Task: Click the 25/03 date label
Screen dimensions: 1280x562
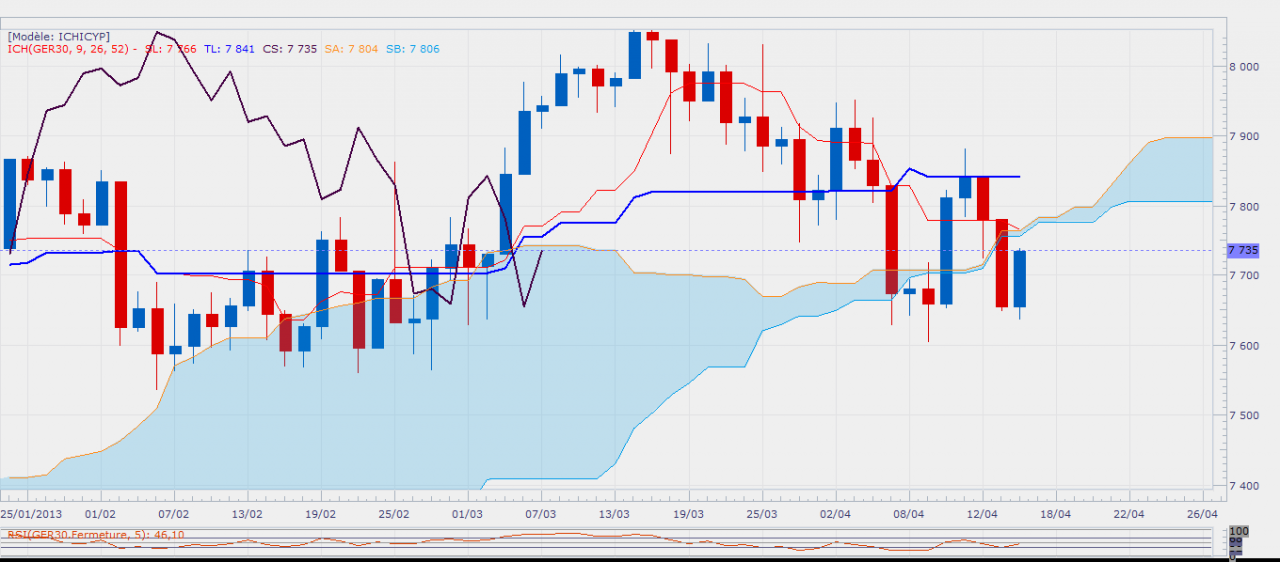Action: tap(761, 512)
